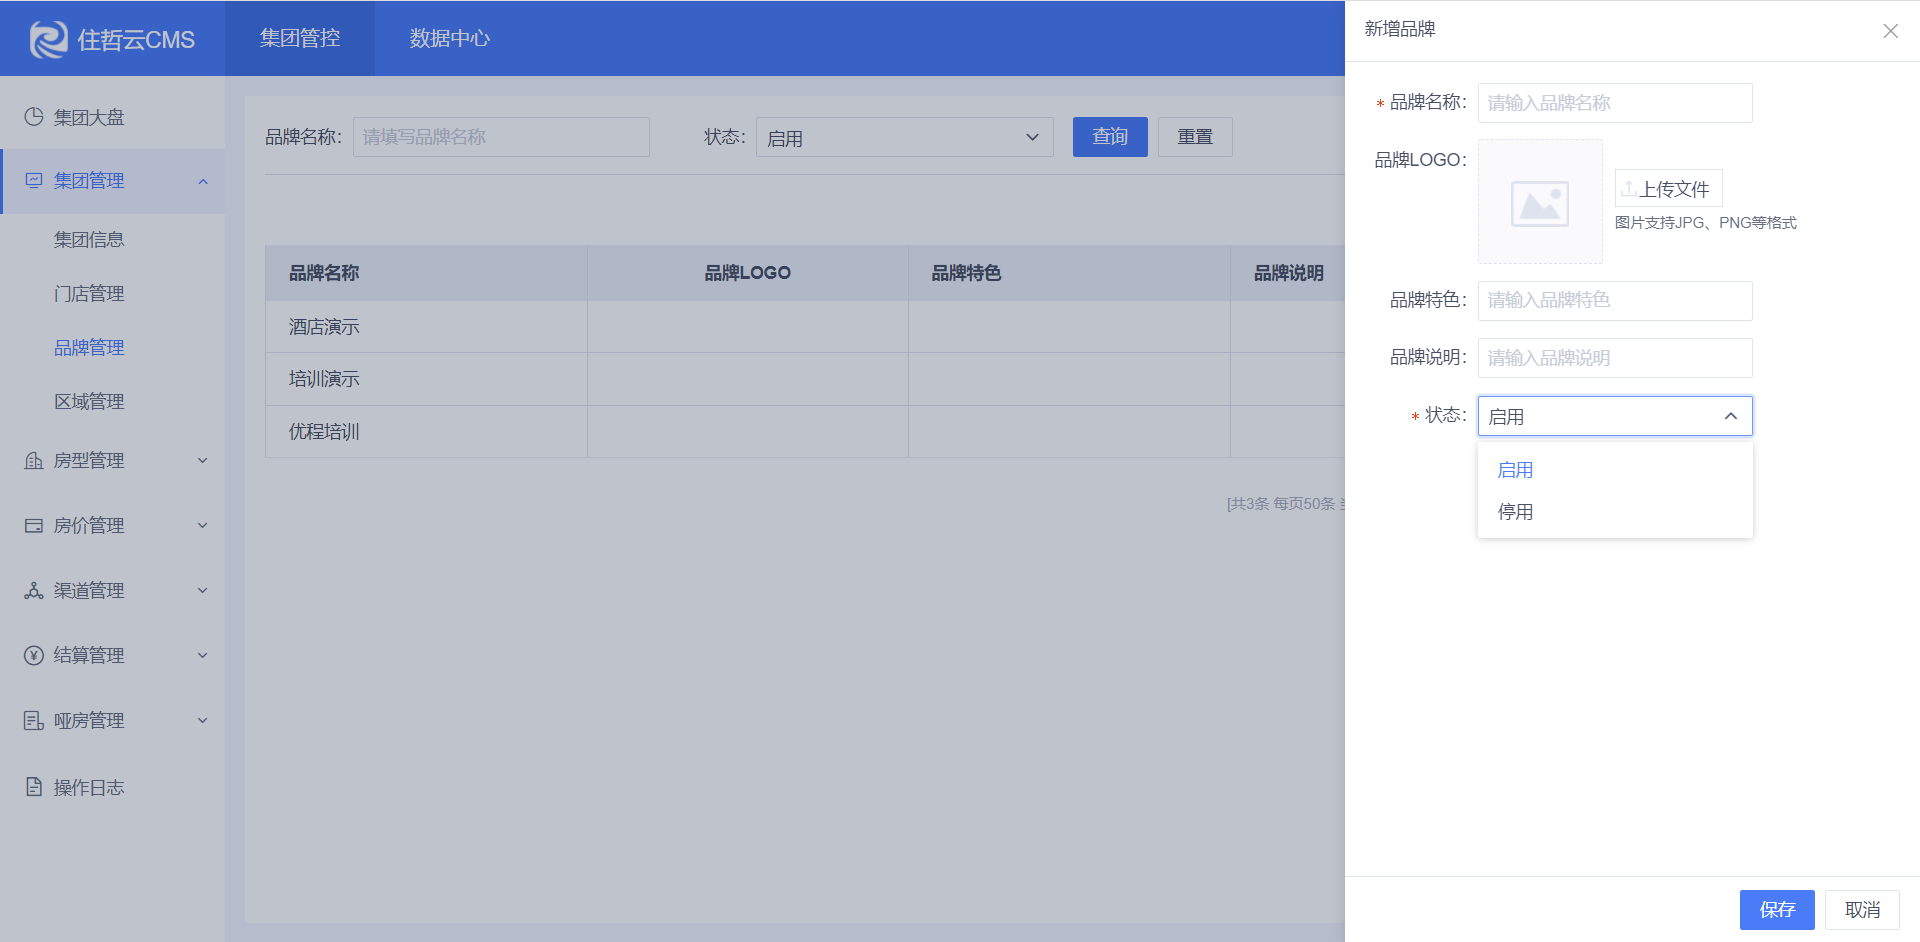Open 区域管理 submenu item

(89, 402)
